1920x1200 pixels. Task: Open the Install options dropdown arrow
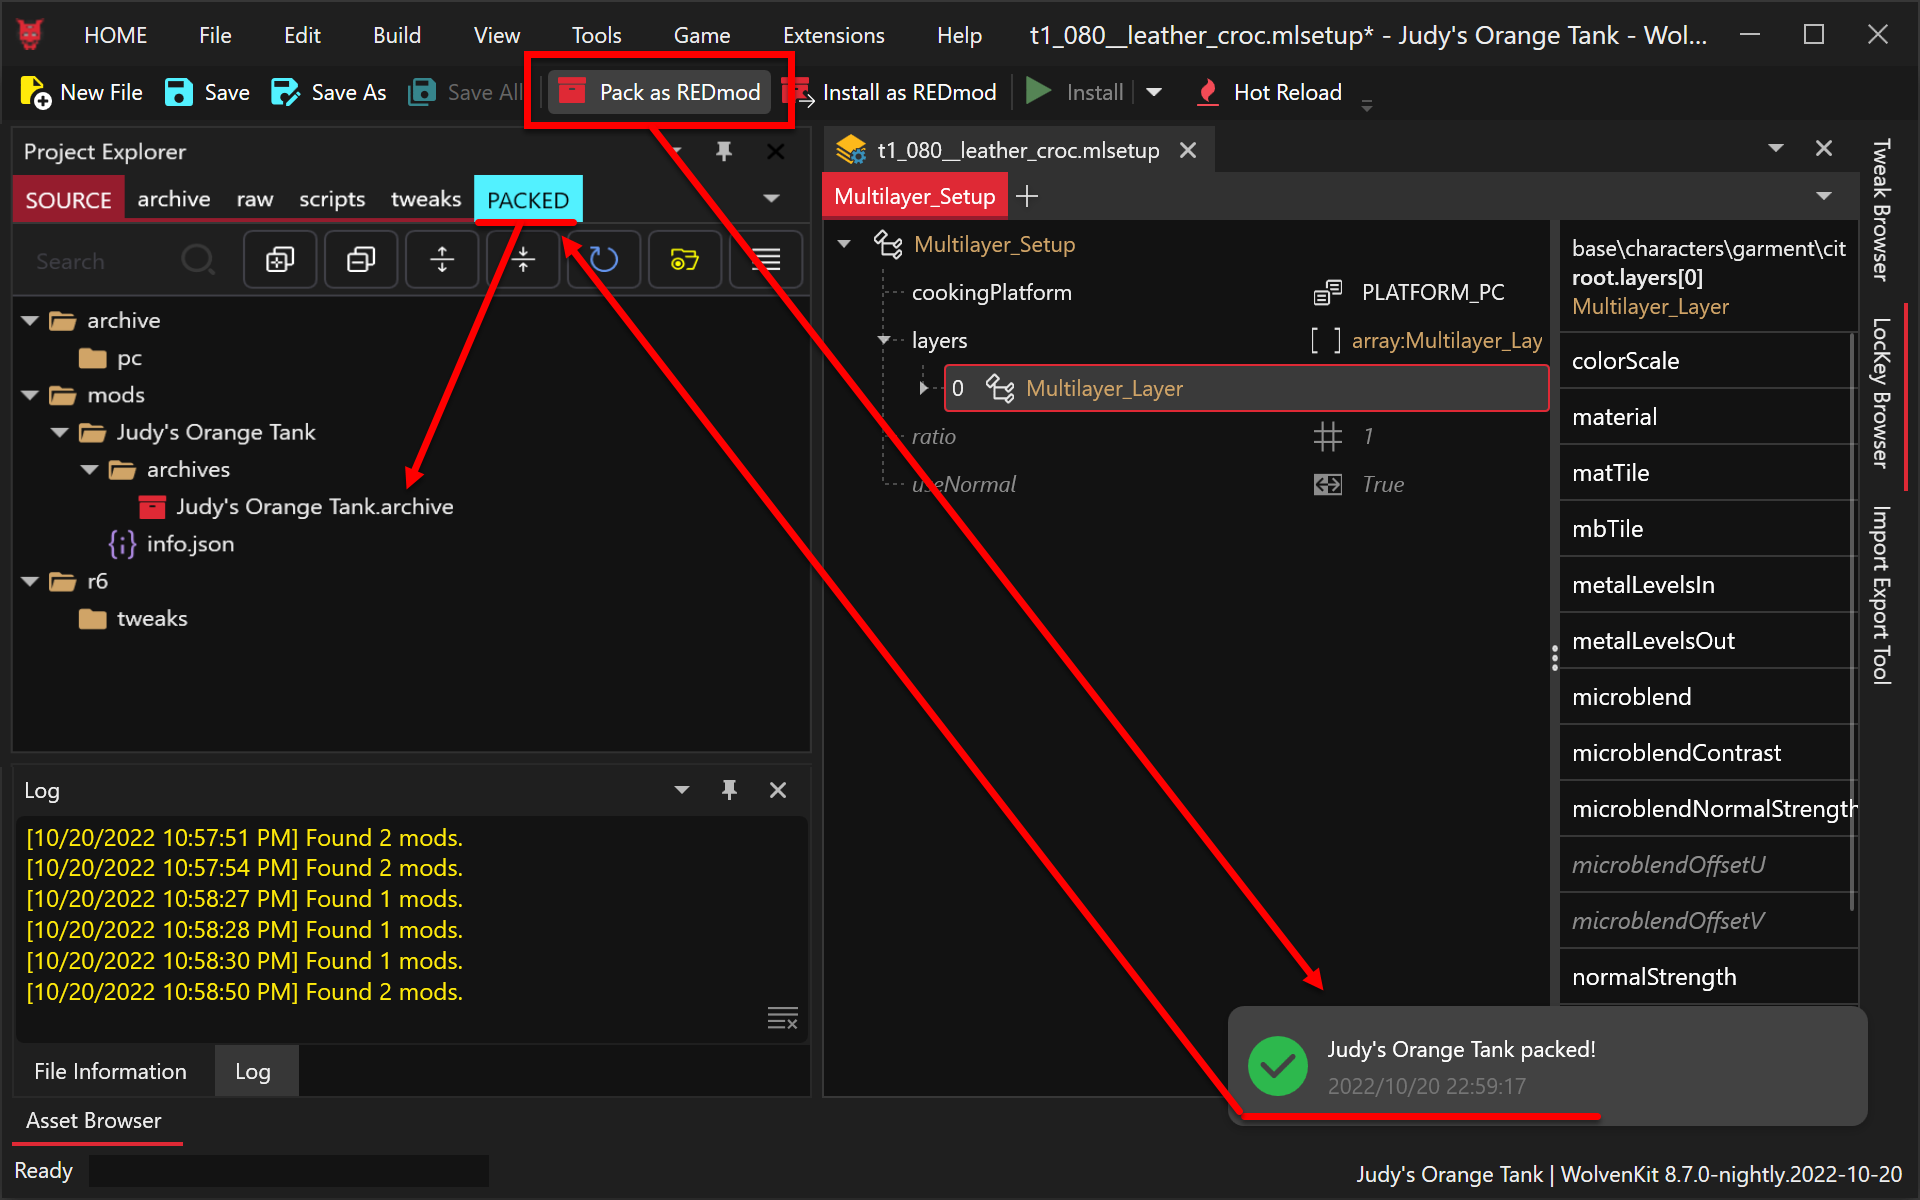1154,92
